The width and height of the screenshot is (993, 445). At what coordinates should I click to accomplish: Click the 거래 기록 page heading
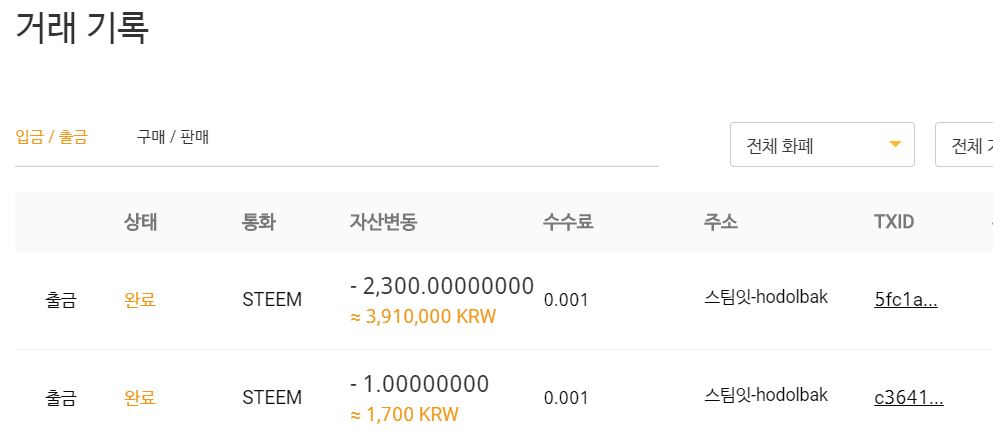82,28
